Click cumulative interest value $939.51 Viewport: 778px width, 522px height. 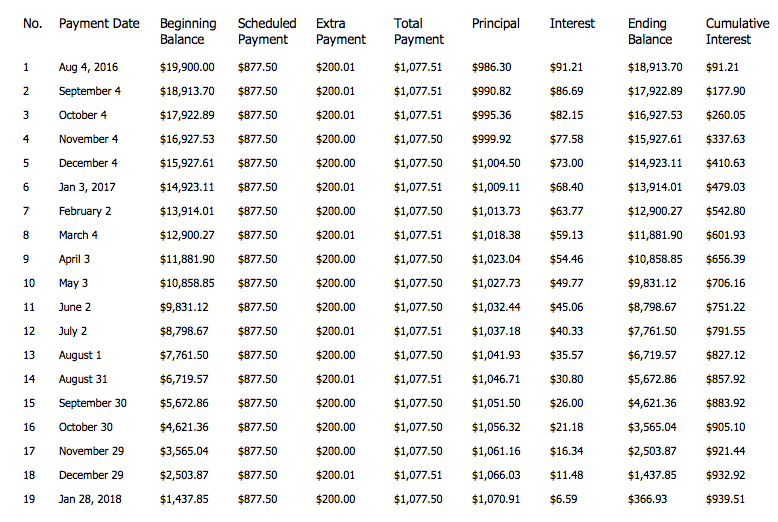(725, 499)
